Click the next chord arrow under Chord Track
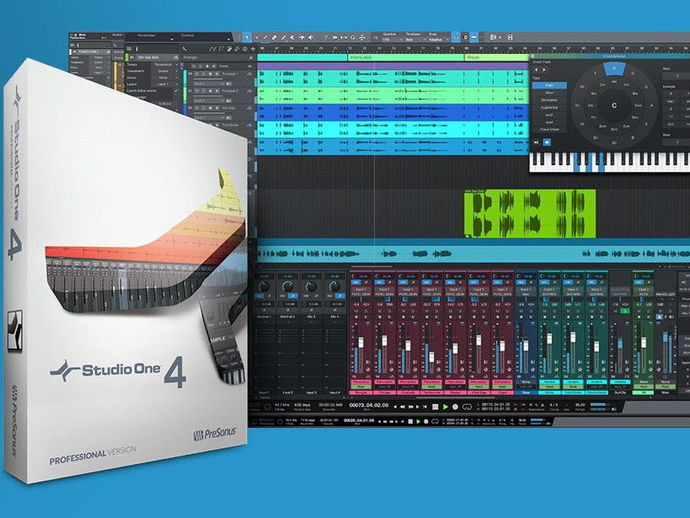The width and height of the screenshot is (690, 518). click(544, 70)
